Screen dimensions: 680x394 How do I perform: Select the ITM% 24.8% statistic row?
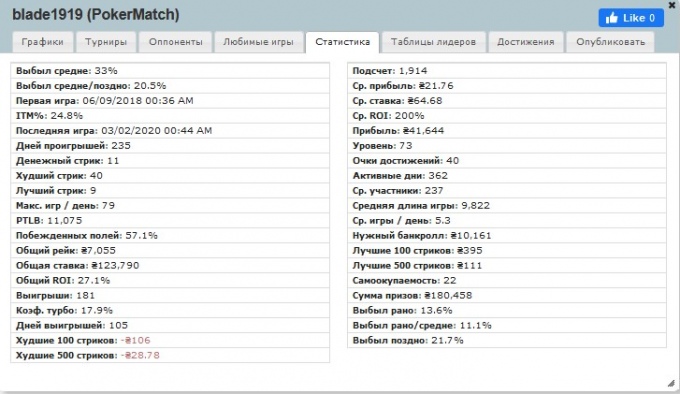(x=170, y=116)
